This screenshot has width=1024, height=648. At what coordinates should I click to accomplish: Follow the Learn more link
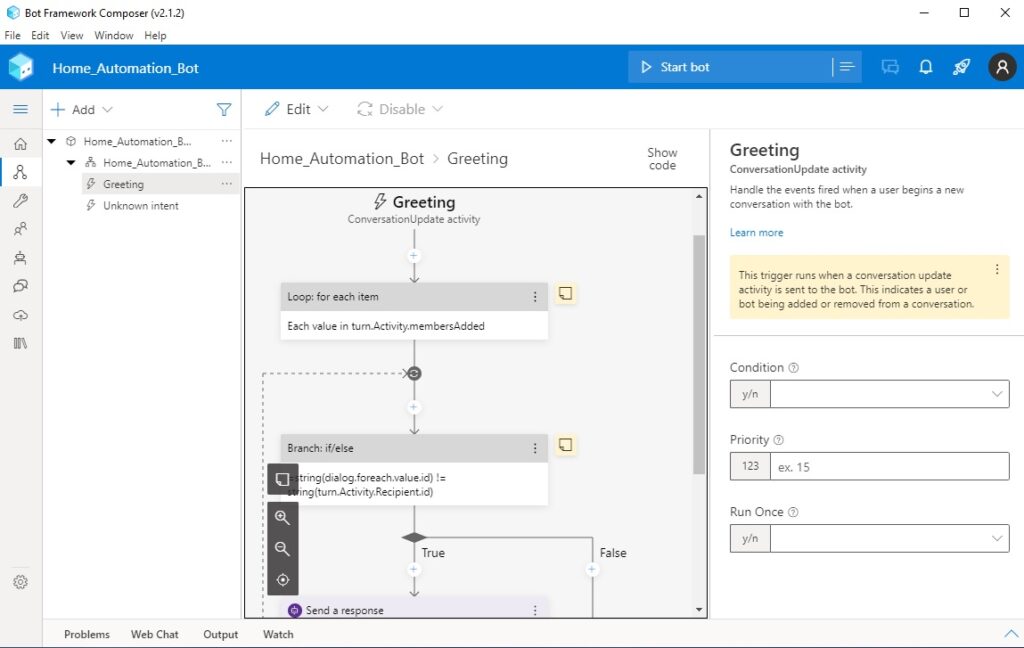pyautogui.click(x=756, y=232)
